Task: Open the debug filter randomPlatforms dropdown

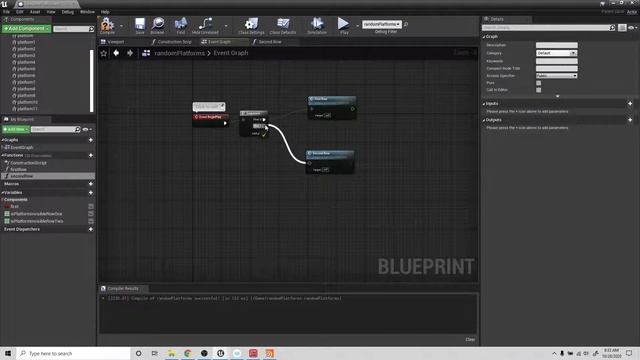Action: pos(382,24)
